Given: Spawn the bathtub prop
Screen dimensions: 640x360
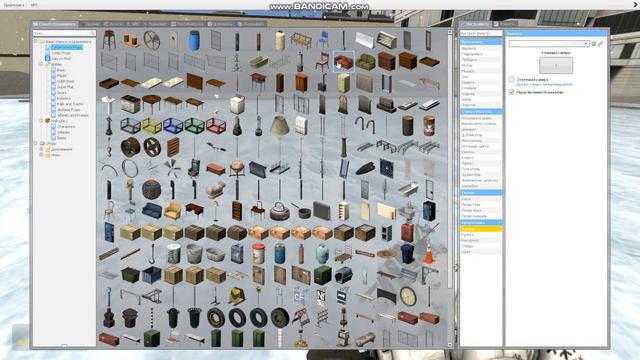Looking at the screenshot, I should point(258,62).
